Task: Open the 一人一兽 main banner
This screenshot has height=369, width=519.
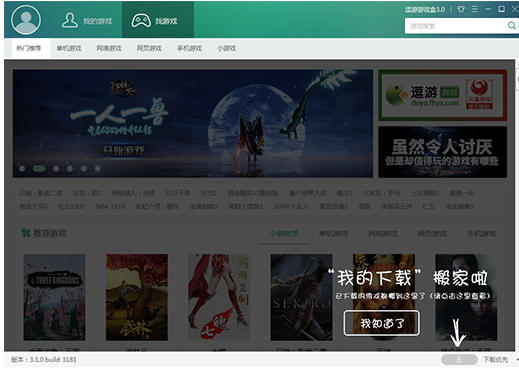Action: pos(193,123)
